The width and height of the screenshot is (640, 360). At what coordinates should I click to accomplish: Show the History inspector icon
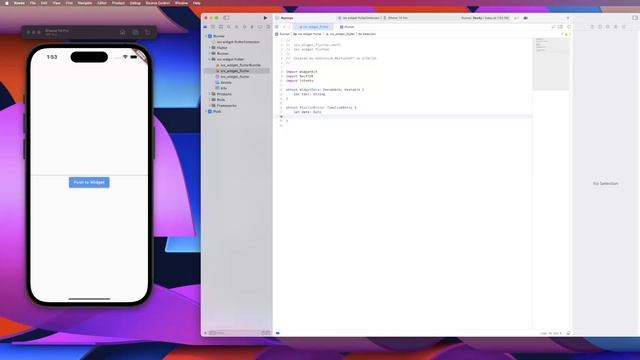600,27
